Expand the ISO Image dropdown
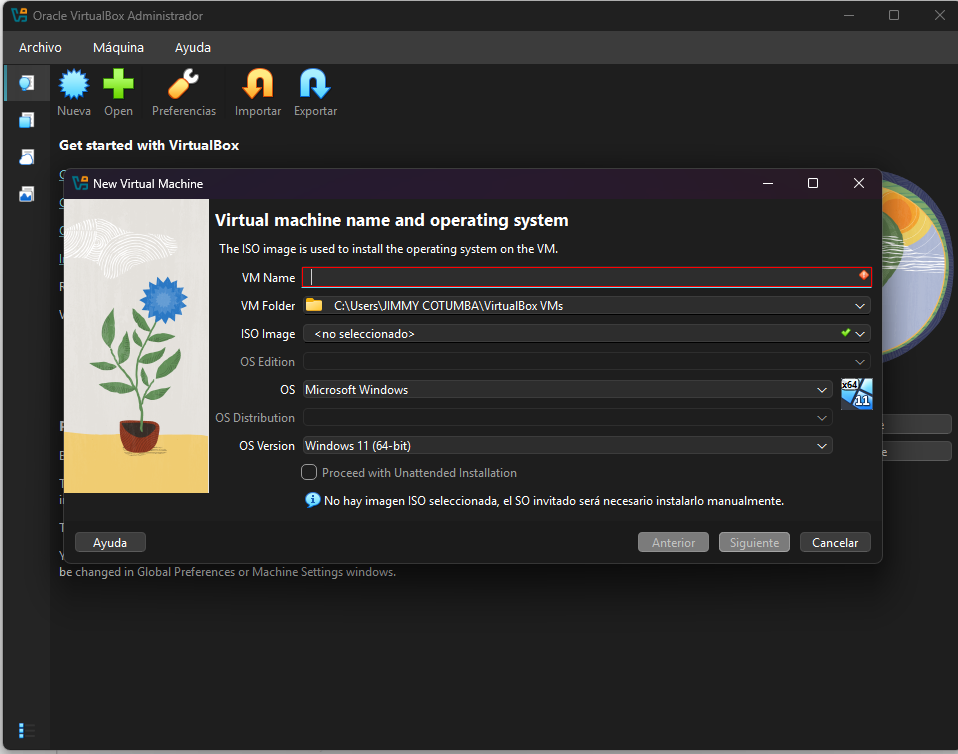 860,334
